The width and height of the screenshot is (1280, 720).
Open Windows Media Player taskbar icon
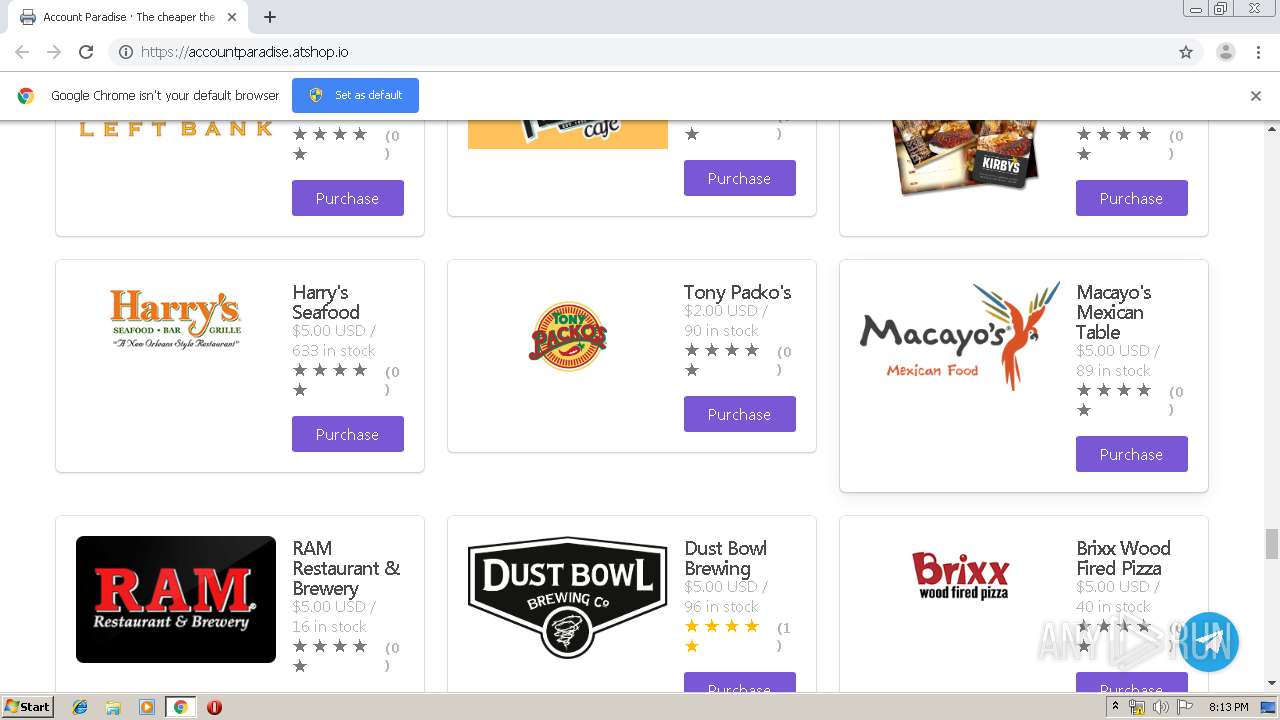coord(147,707)
